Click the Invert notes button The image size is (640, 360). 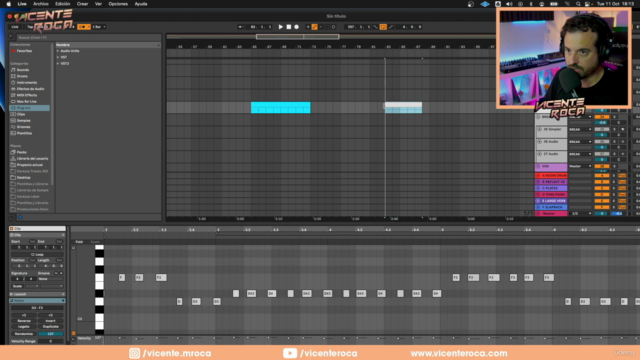point(51,321)
